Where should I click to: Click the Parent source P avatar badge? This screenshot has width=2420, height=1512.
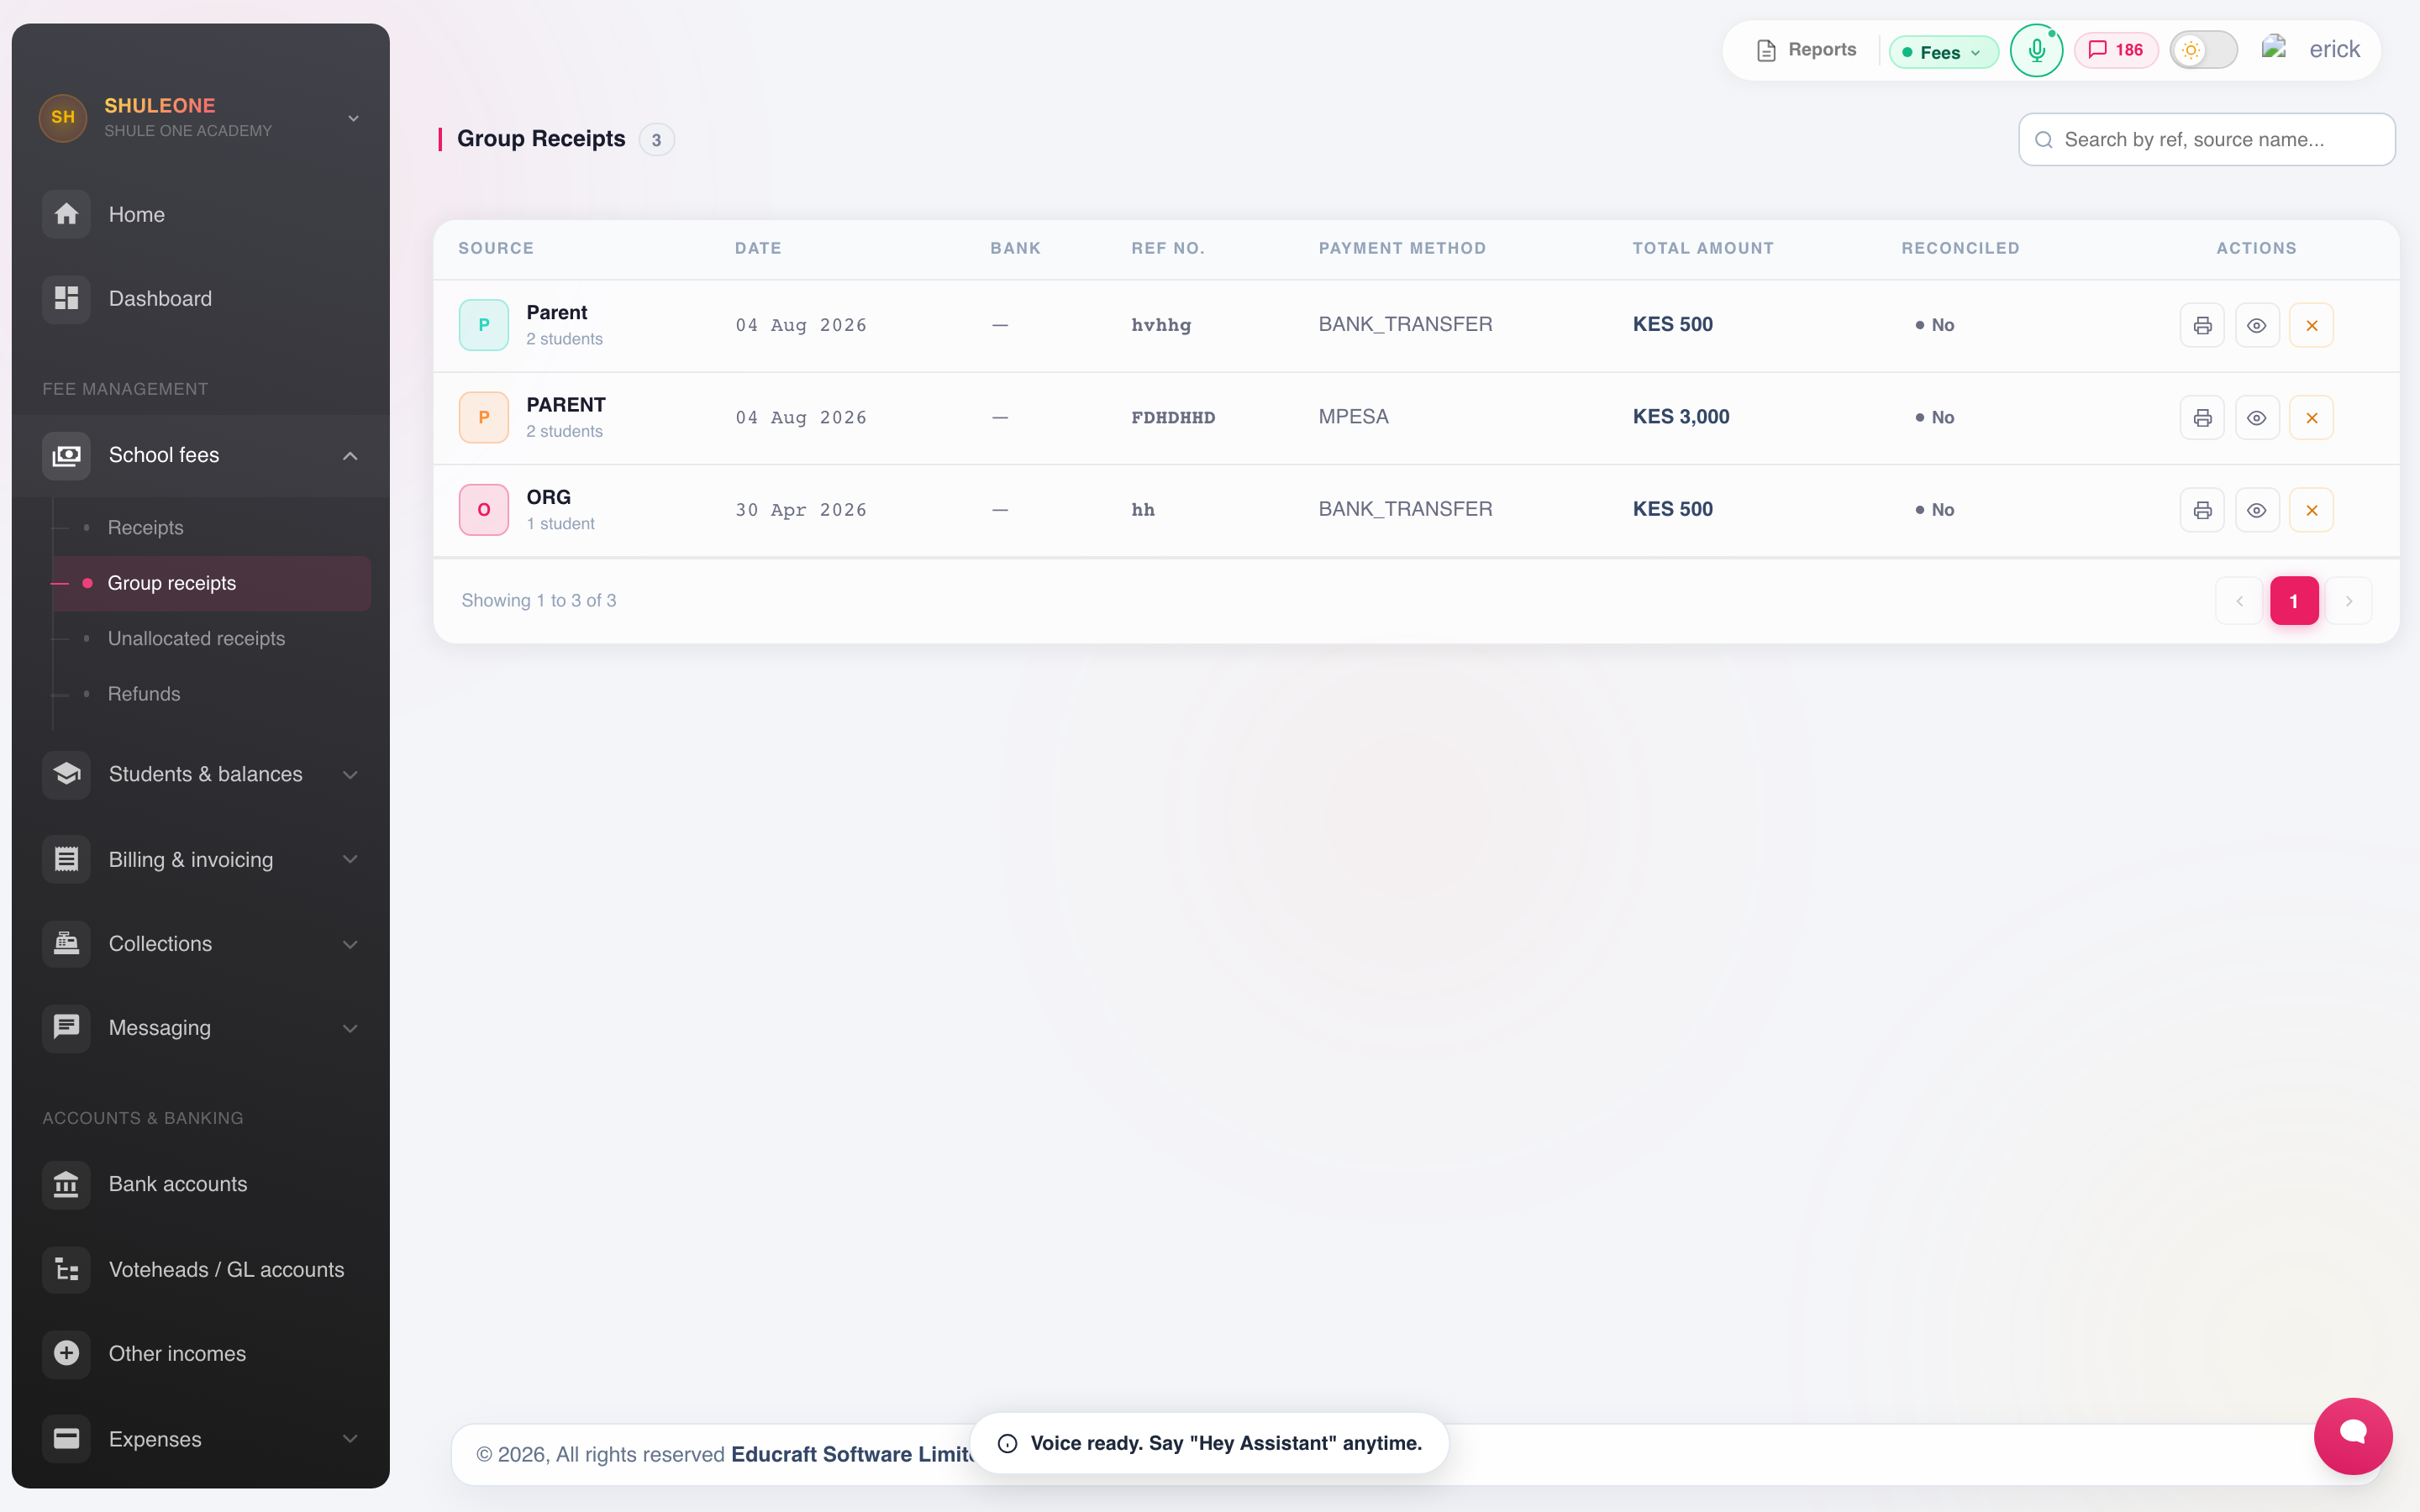[x=484, y=325]
